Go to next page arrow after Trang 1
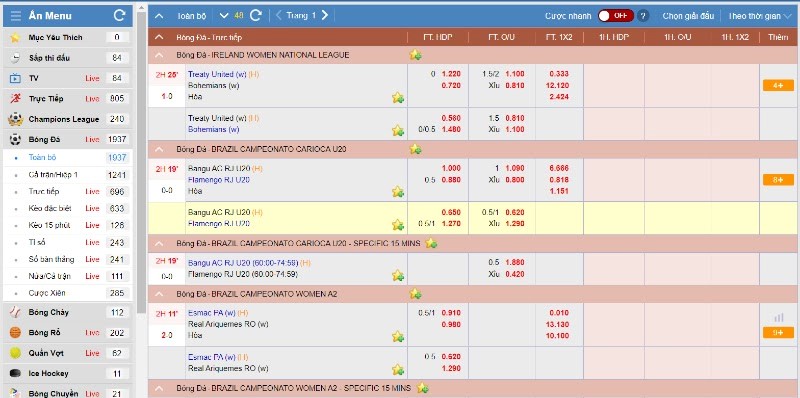The height and width of the screenshot is (398, 800). pyautogui.click(x=325, y=15)
